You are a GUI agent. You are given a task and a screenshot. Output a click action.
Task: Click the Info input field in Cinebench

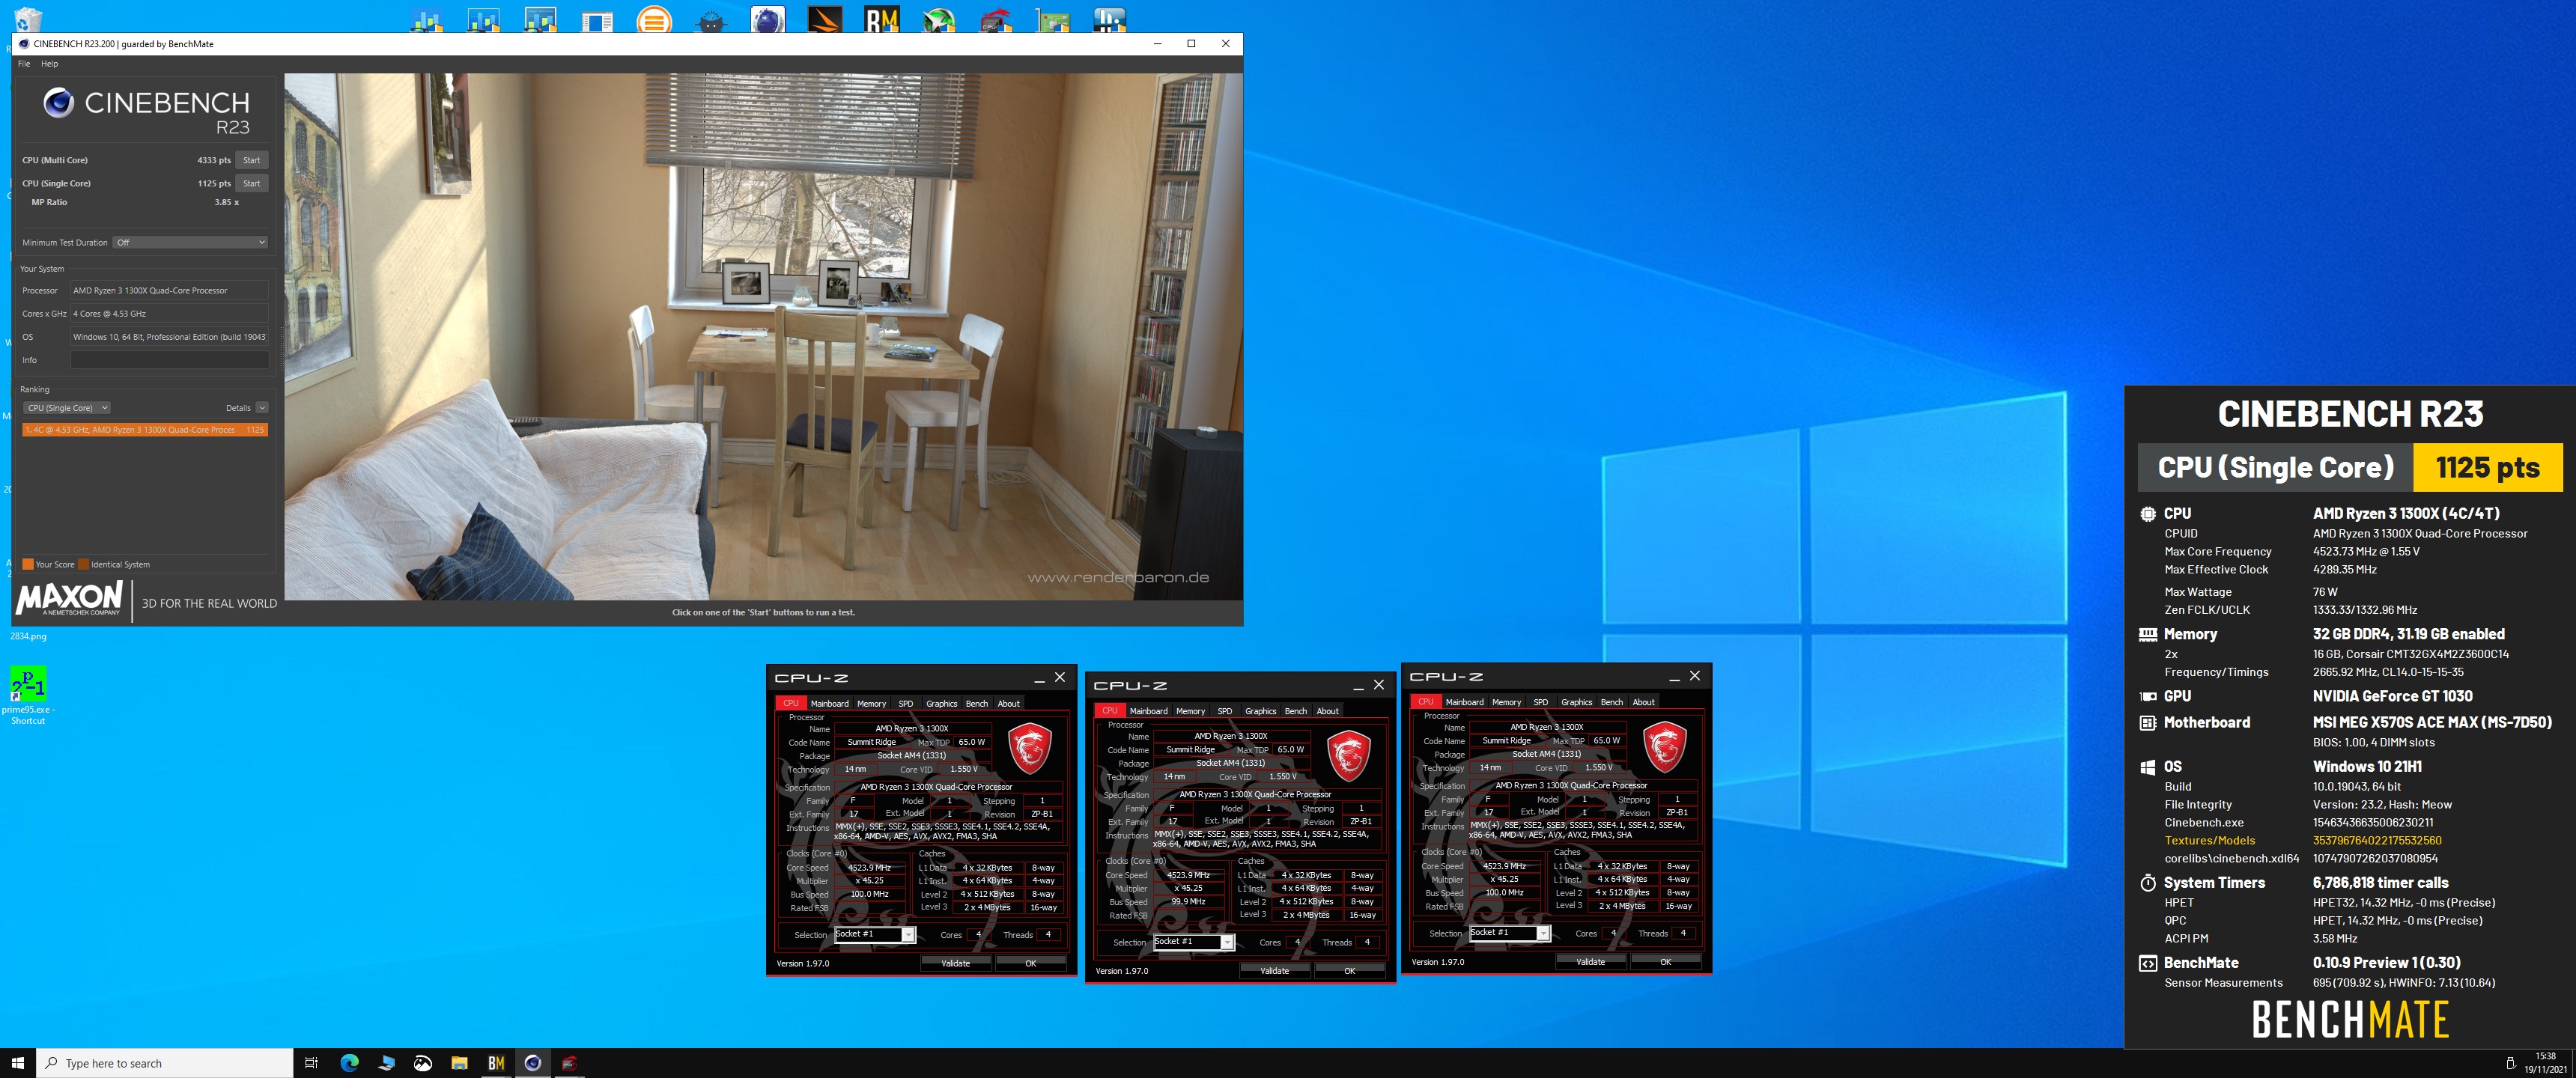click(169, 360)
